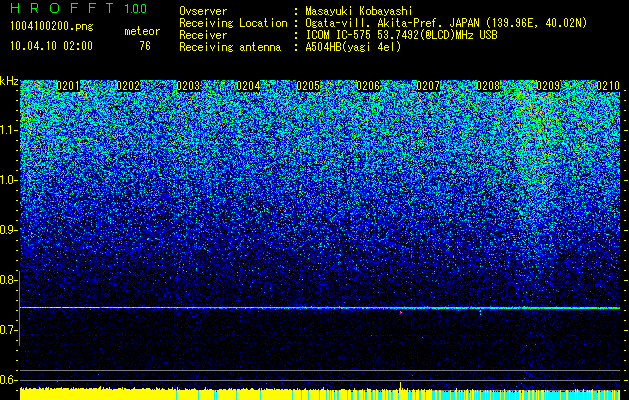Select the ICOM IC-575 53.7492 MHz USB text
This screenshot has height=400, width=629.
click(401, 35)
